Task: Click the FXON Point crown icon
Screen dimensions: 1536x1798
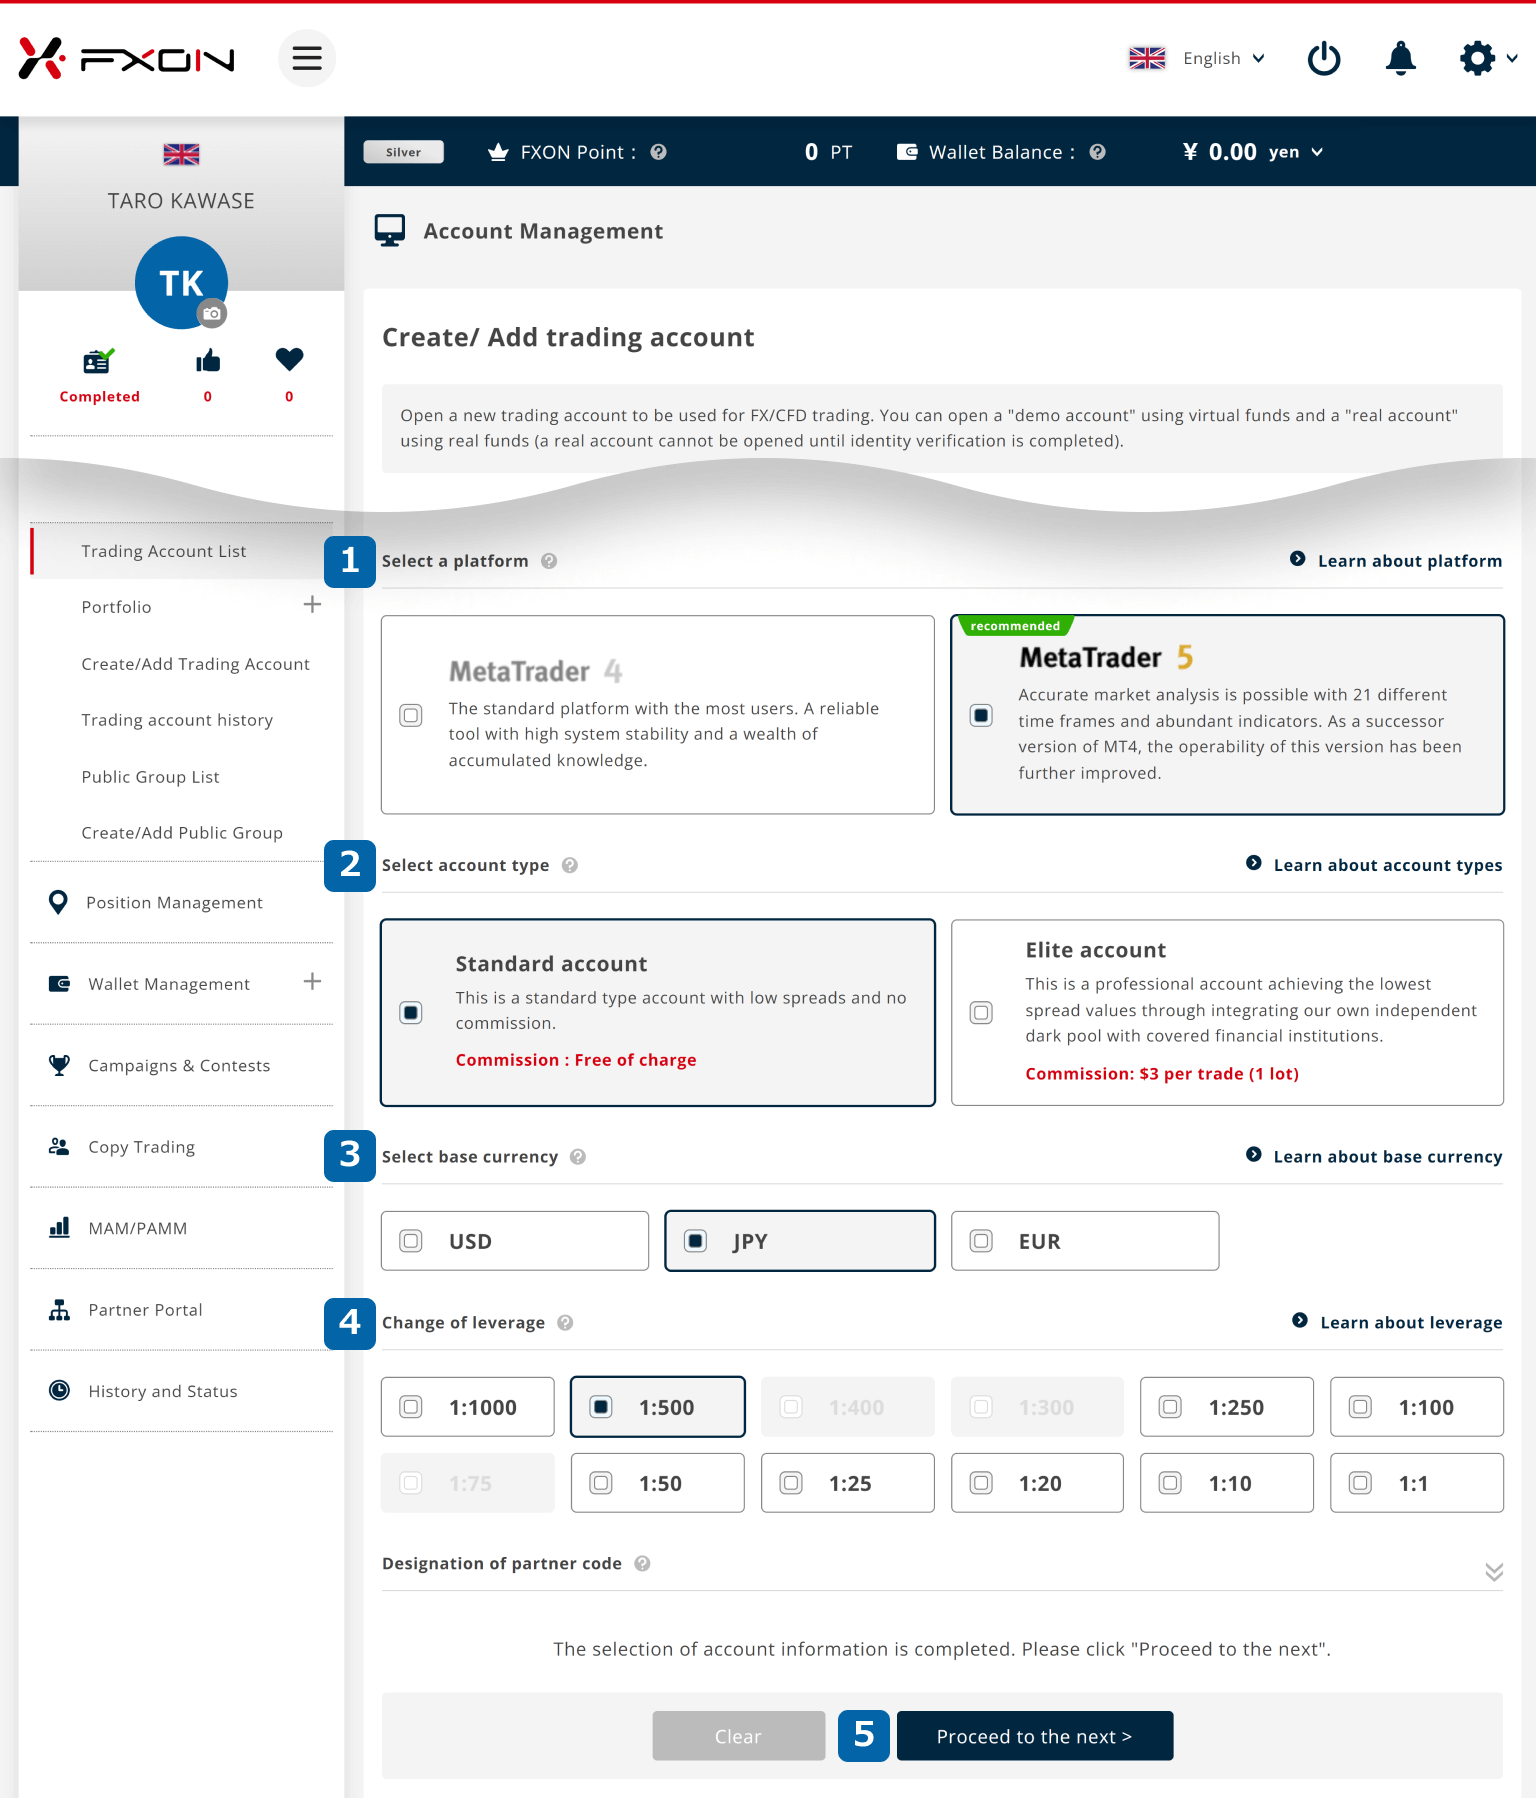Action: point(498,152)
